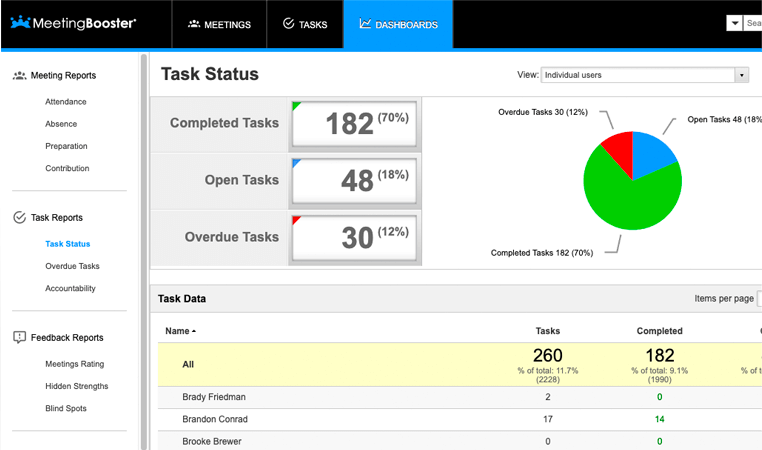
Task: Click the Dashboards chart icon in top bar
Action: coord(365,24)
